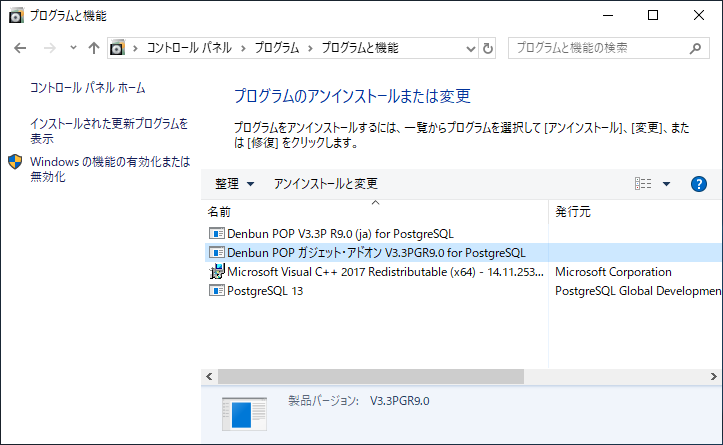
Task: Click the search magnifier icon
Action: pyautogui.click(x=695, y=48)
